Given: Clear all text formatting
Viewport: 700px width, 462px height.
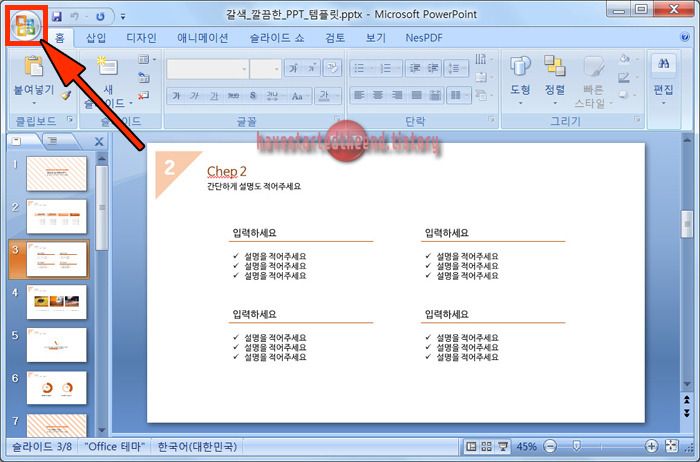Looking at the screenshot, I should 332,68.
